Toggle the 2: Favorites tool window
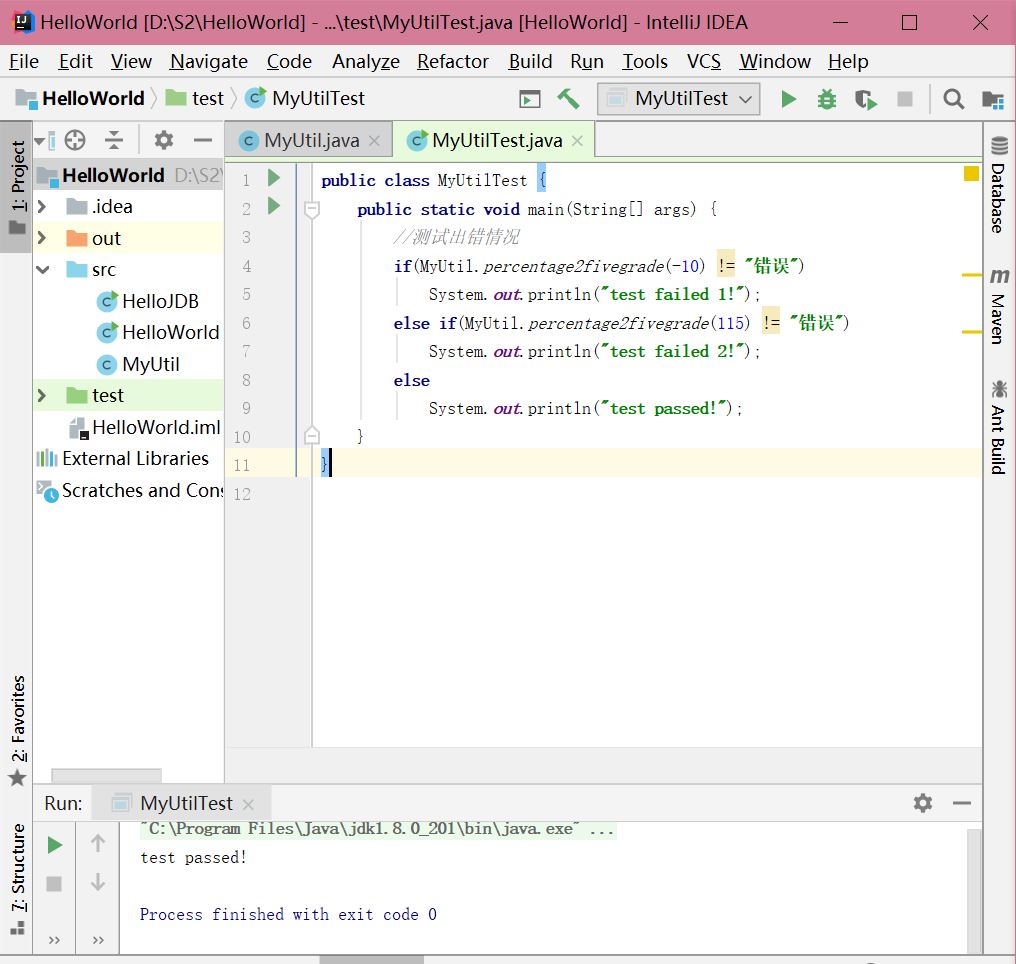The height and width of the screenshot is (964, 1016). pyautogui.click(x=17, y=730)
